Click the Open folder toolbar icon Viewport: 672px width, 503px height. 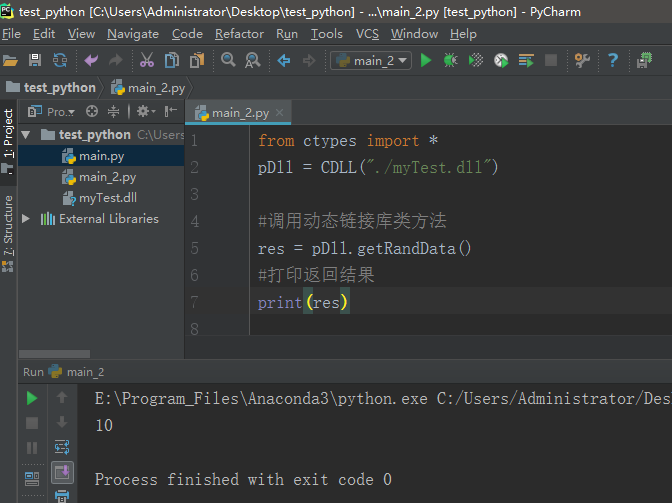coord(10,60)
